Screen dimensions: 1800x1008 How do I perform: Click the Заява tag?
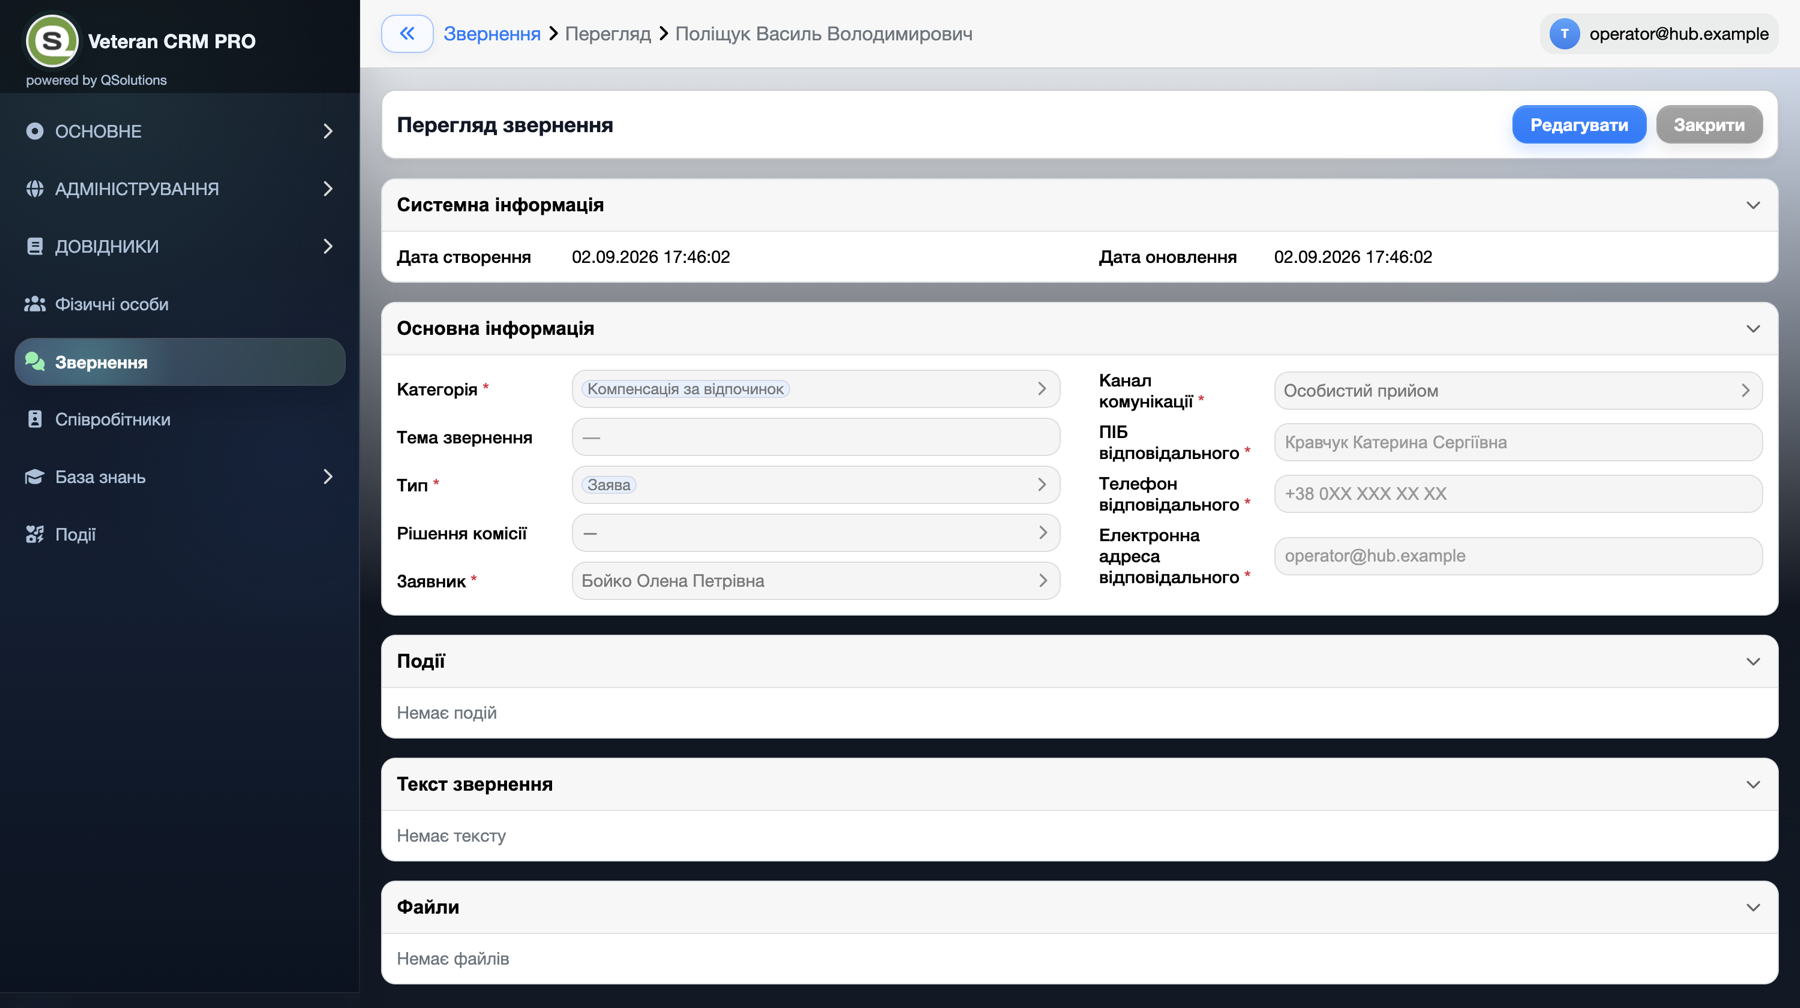[609, 485]
